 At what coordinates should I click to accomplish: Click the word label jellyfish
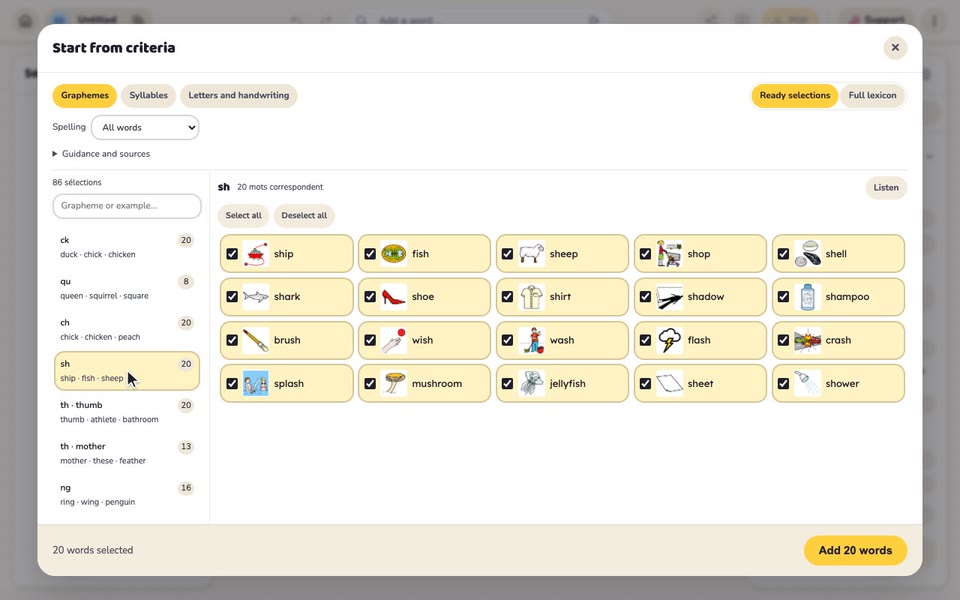[x=568, y=384]
